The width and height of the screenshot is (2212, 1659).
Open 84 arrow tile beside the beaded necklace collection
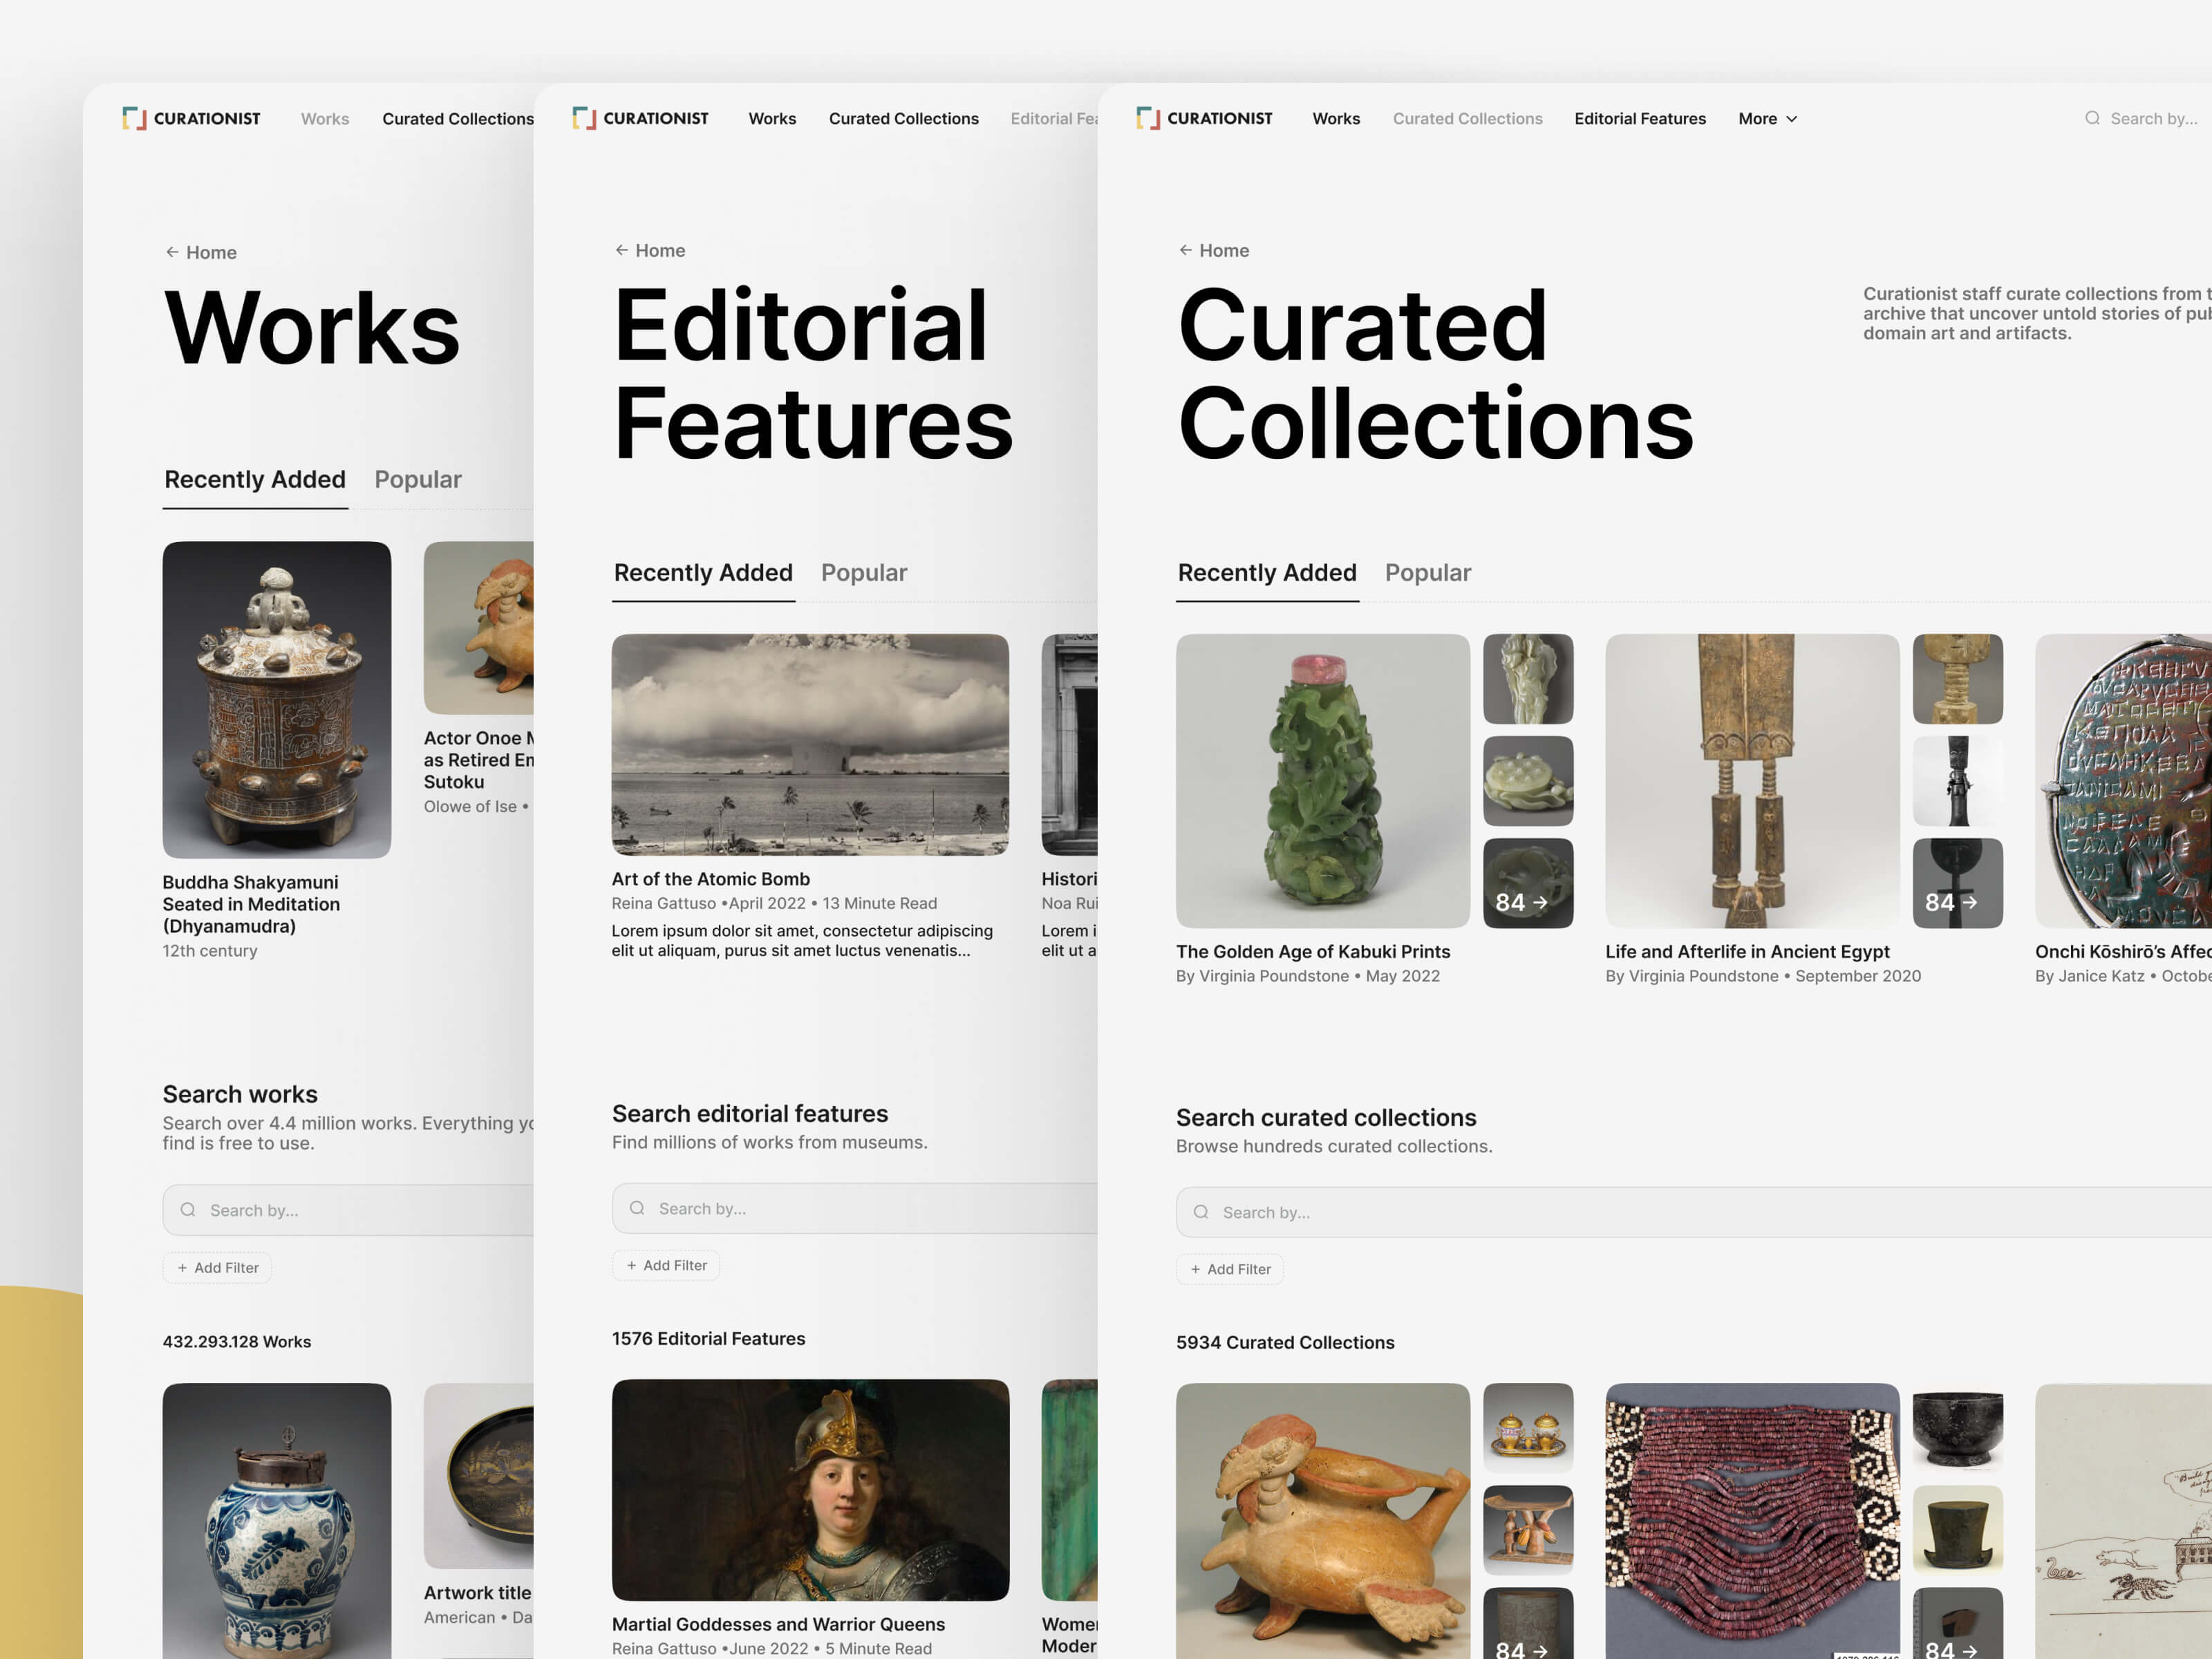[x=1958, y=1623]
